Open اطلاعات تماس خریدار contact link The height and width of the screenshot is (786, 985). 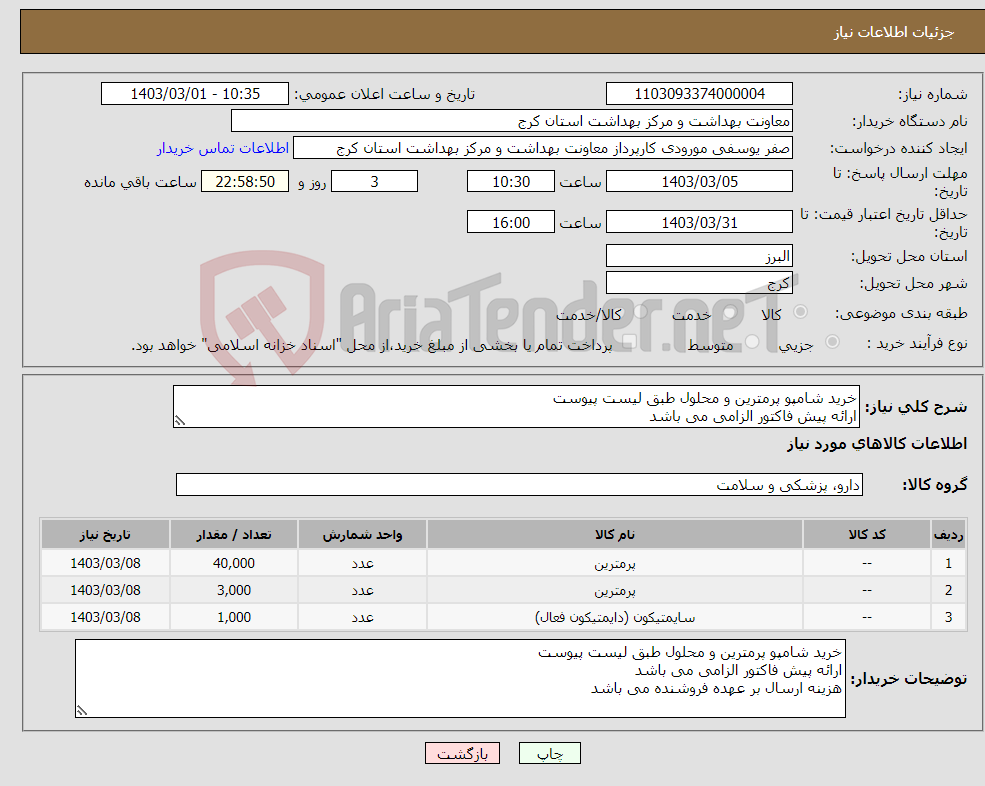(x=222, y=148)
